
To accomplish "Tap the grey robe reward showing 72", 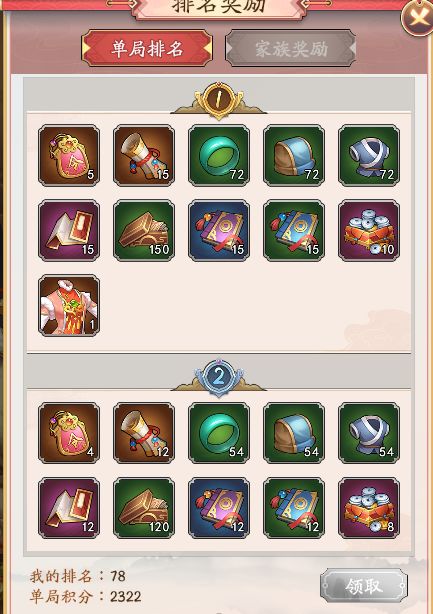I will pyautogui.click(x=369, y=155).
